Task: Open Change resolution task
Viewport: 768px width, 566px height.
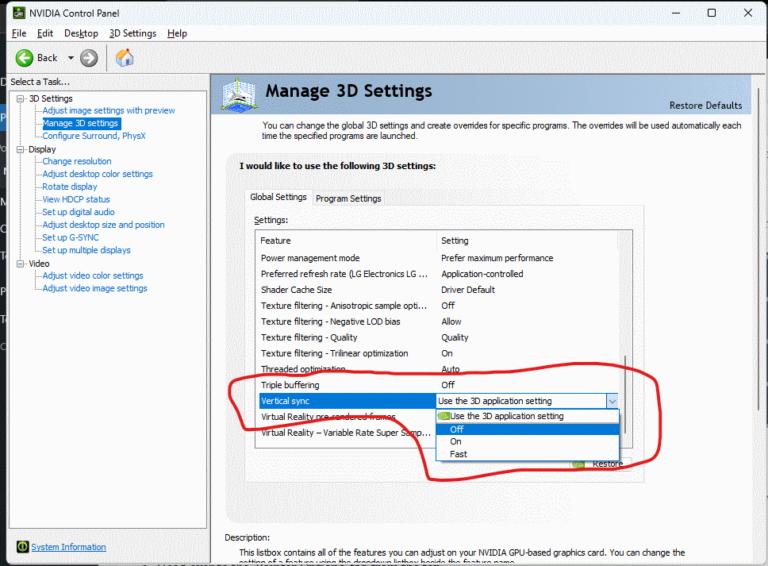Action: pyautogui.click(x=77, y=161)
